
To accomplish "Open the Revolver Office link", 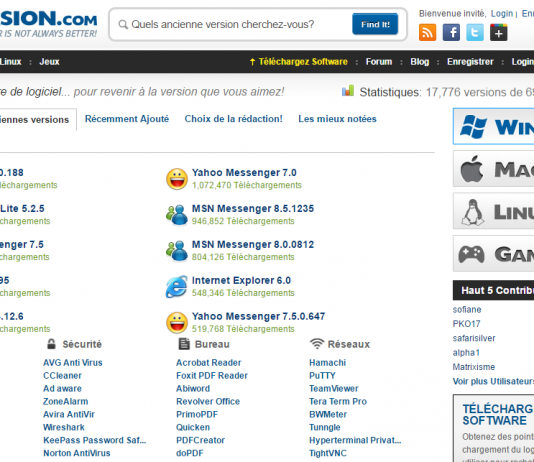I will (x=208, y=401).
